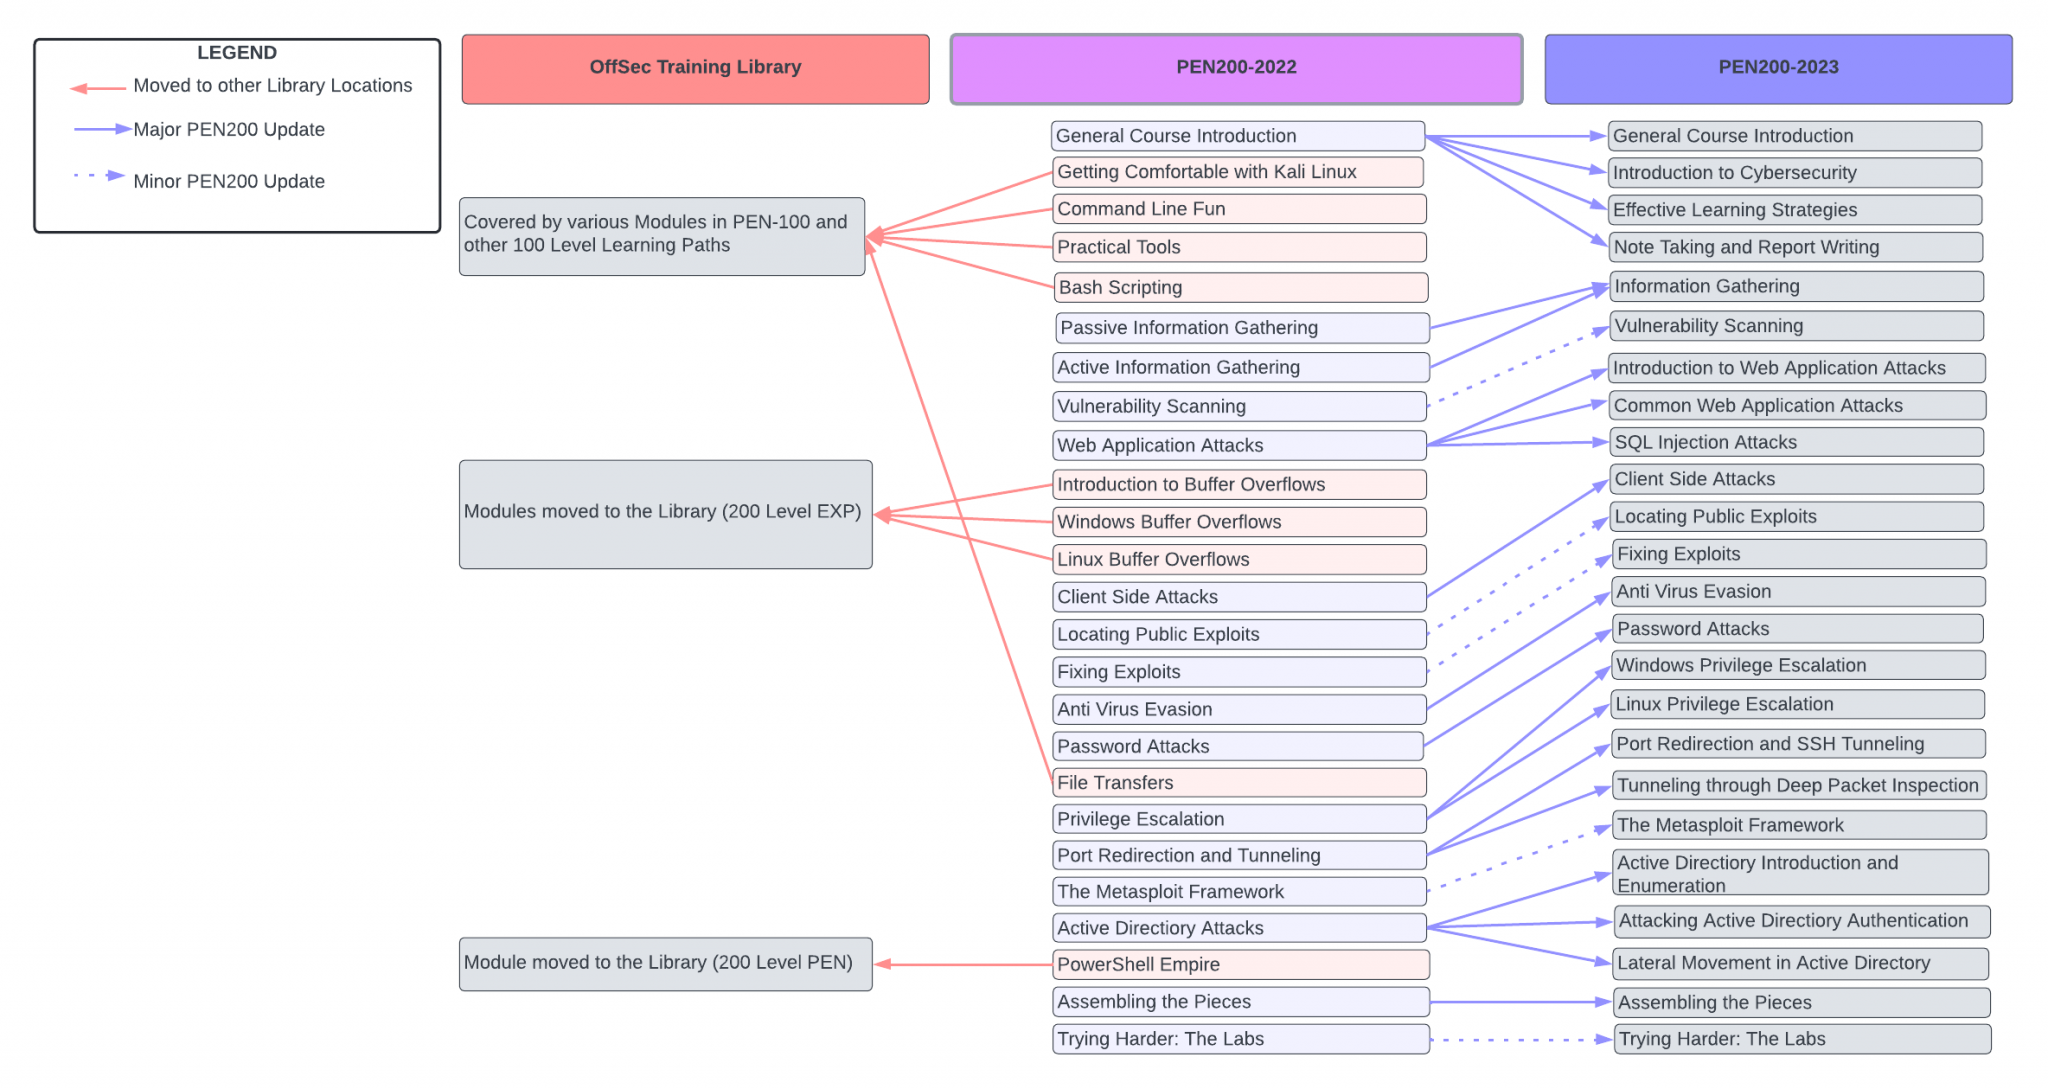This screenshot has width=2048, height=1089.
Task: Click 'Effective Learning Strategies' box
Action: coord(1795,210)
